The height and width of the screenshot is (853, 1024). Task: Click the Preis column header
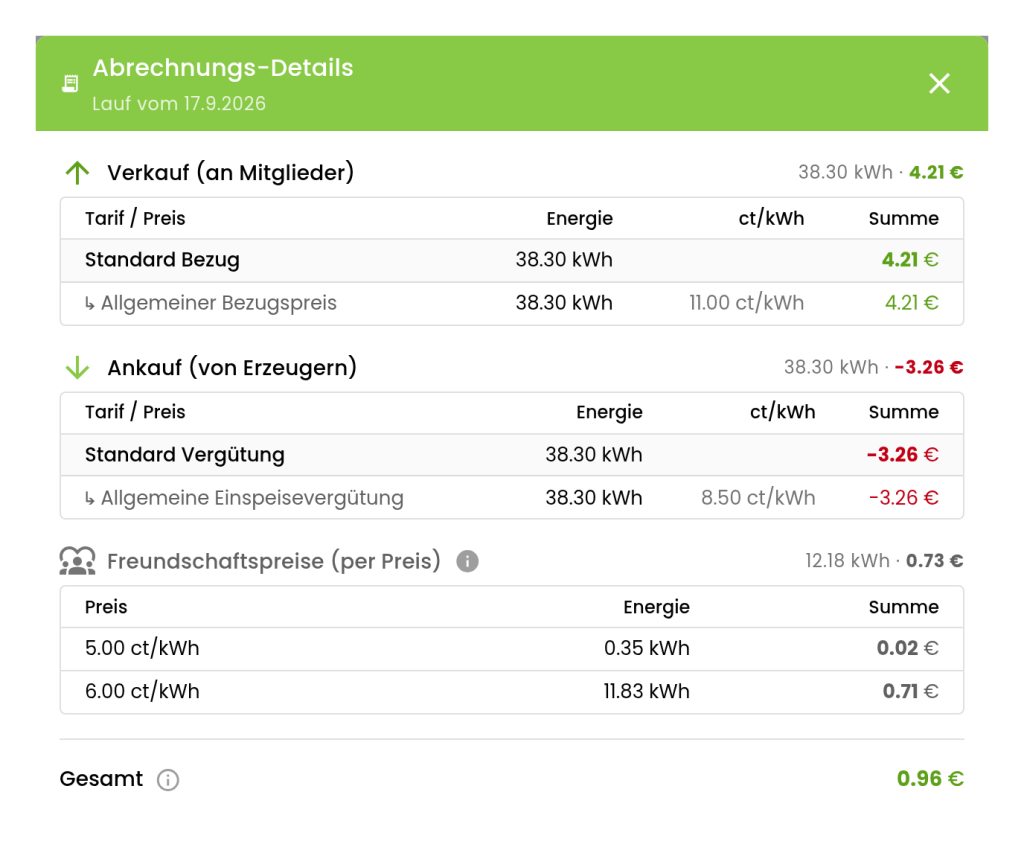(106, 607)
